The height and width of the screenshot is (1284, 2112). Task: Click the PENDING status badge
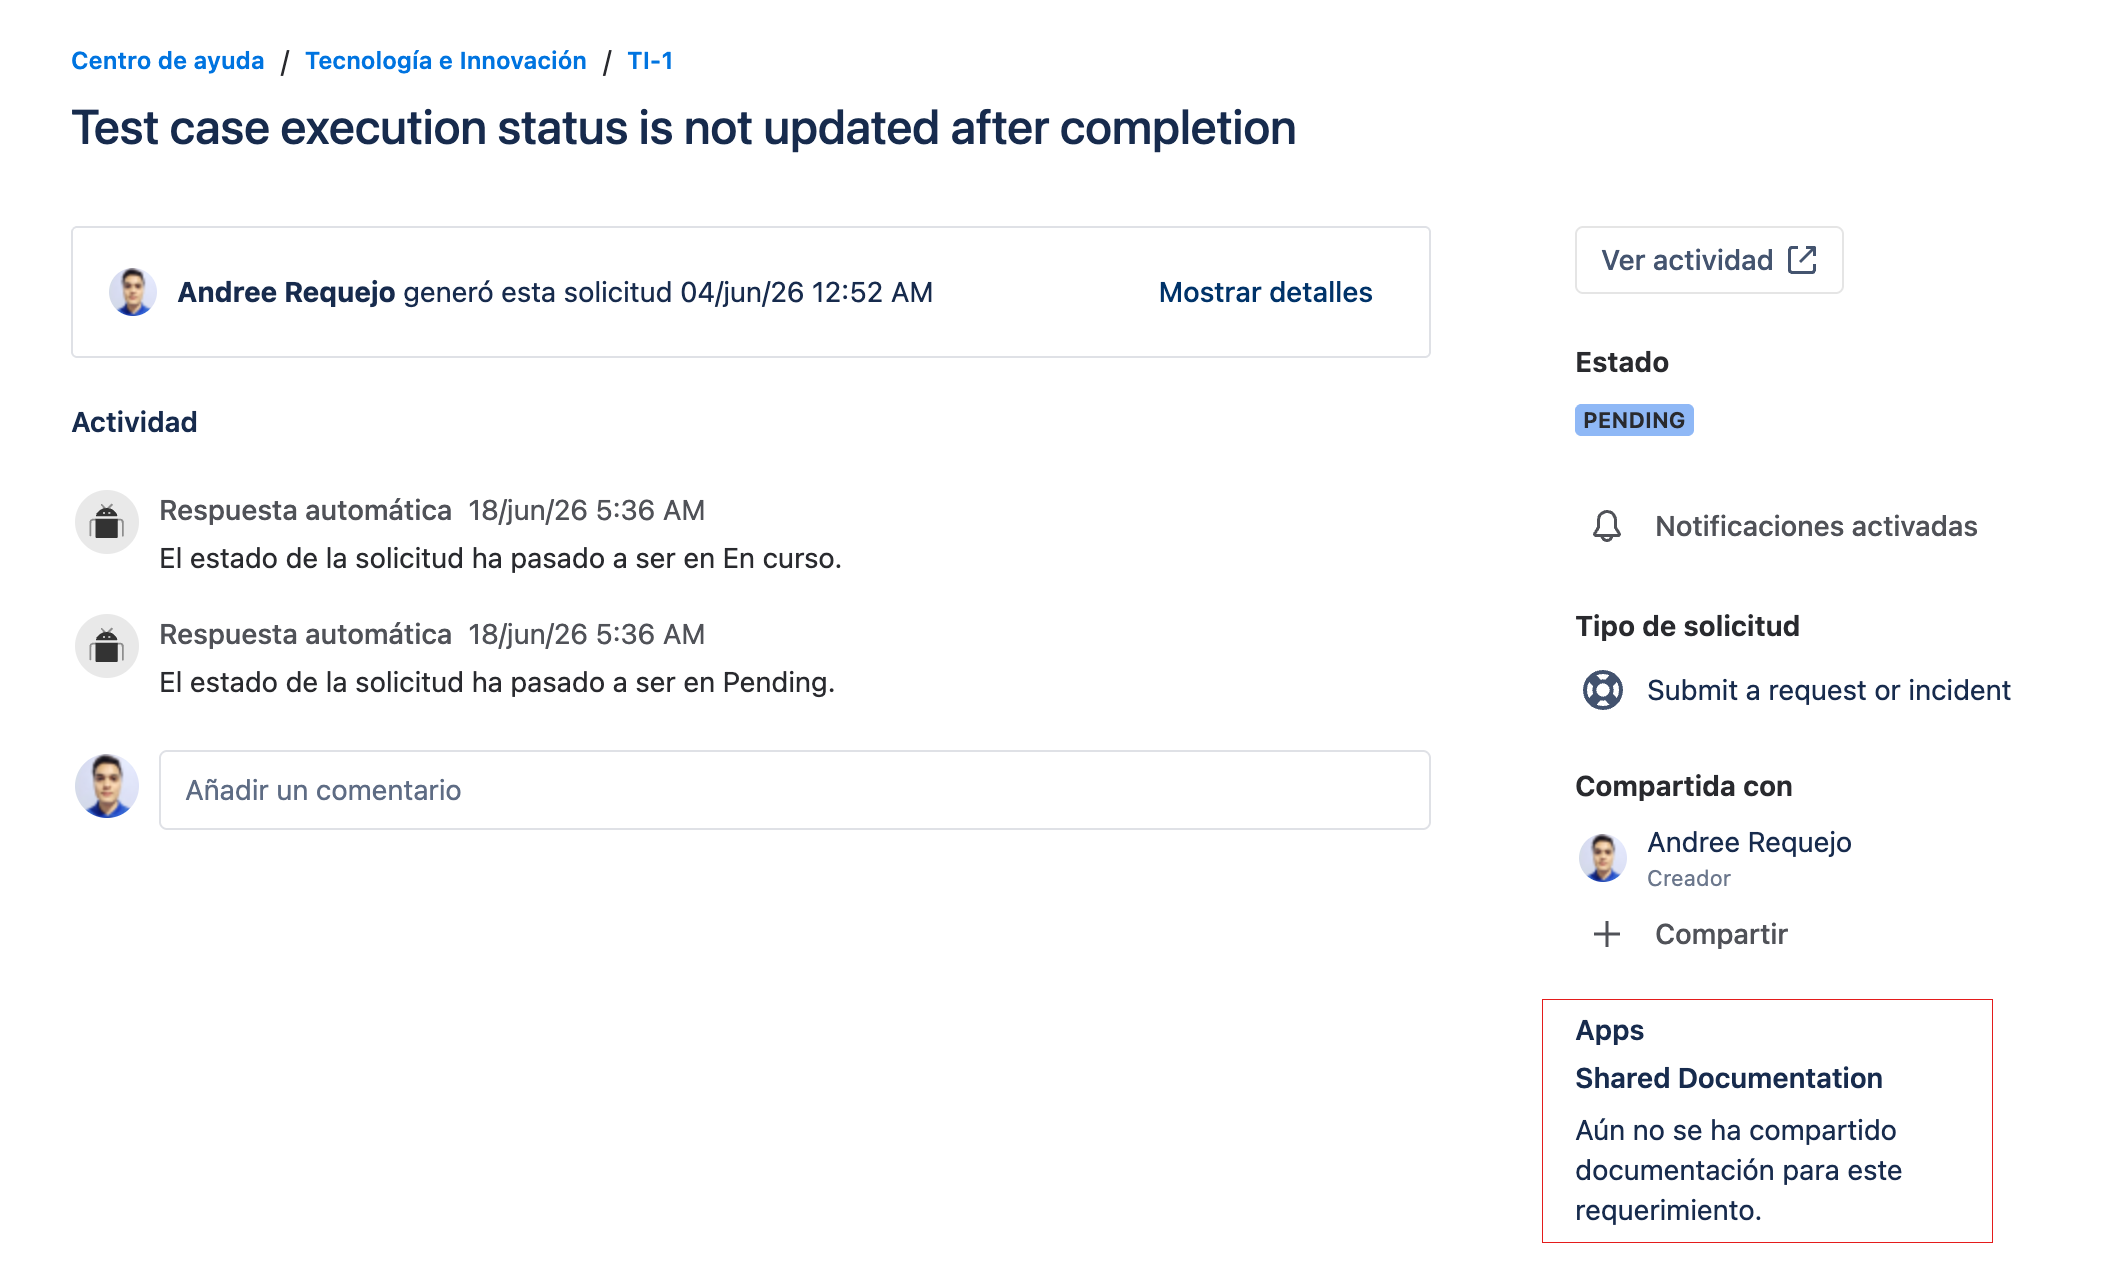point(1634,420)
